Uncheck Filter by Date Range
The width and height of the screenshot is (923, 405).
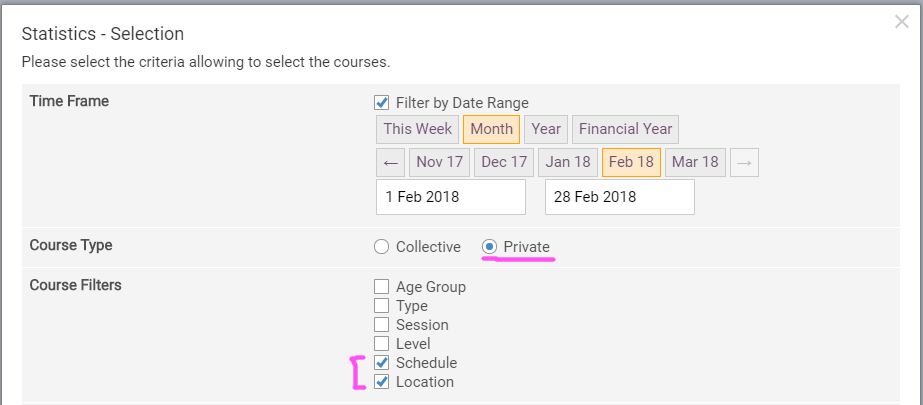(x=381, y=103)
